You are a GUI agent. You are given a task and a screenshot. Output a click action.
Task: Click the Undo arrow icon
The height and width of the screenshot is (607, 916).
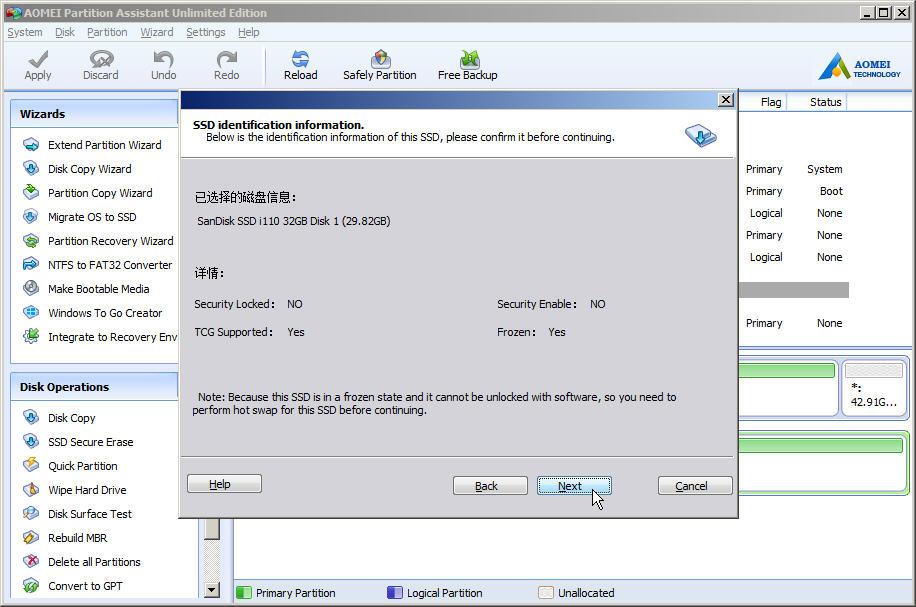click(x=164, y=59)
